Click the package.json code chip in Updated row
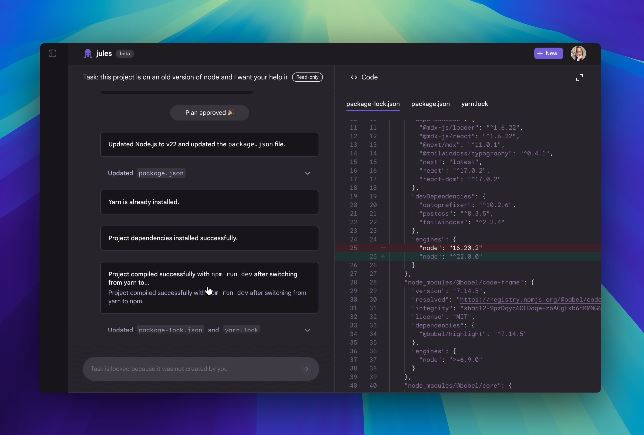 pos(161,173)
